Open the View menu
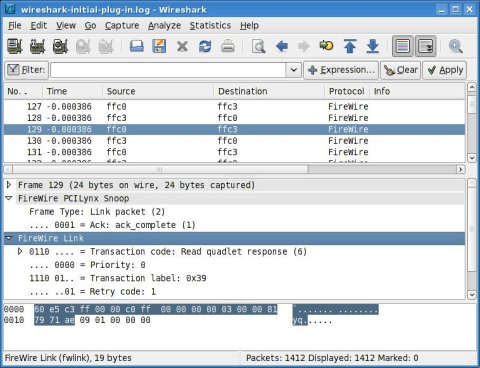This screenshot has height=368, width=480. 66,25
